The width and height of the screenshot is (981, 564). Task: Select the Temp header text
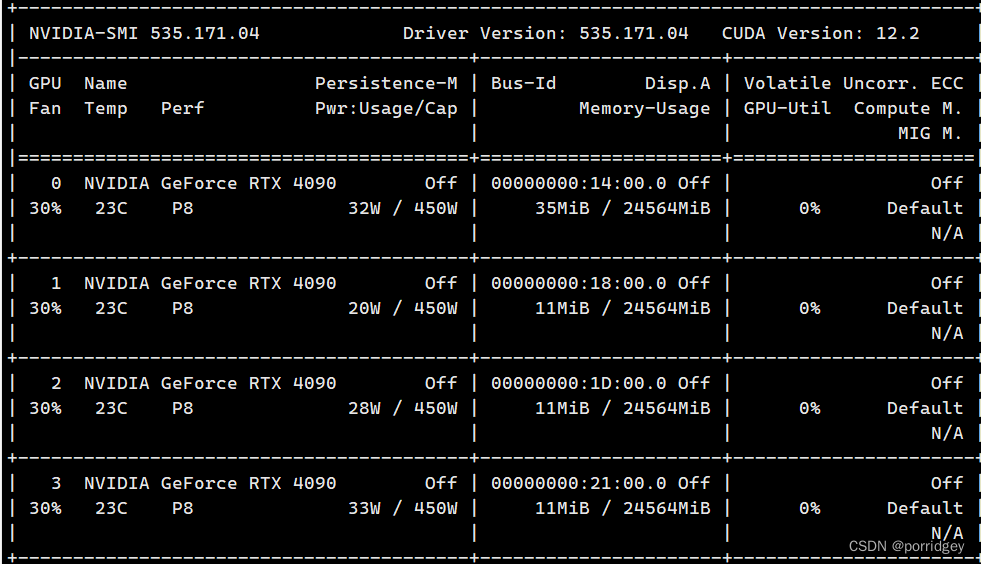pos(106,109)
